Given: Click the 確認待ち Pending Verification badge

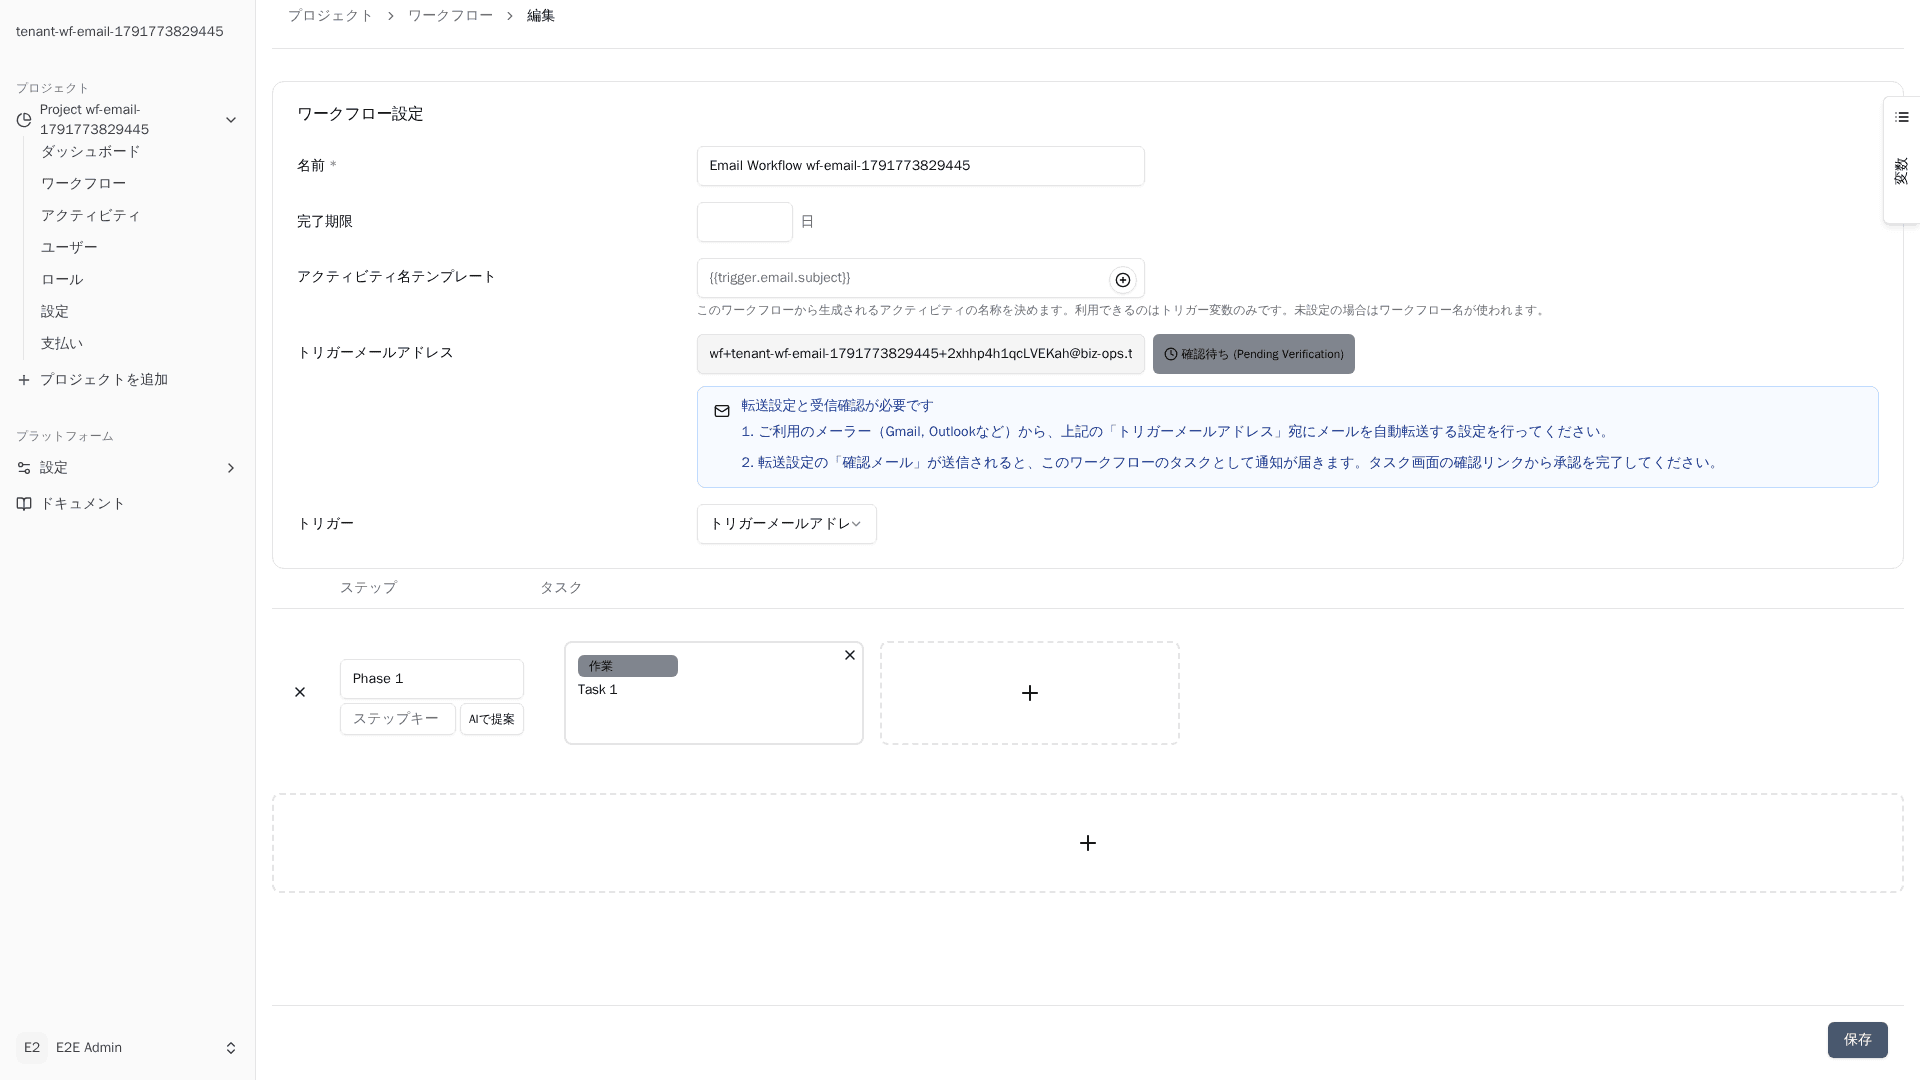Looking at the screenshot, I should coord(1254,354).
